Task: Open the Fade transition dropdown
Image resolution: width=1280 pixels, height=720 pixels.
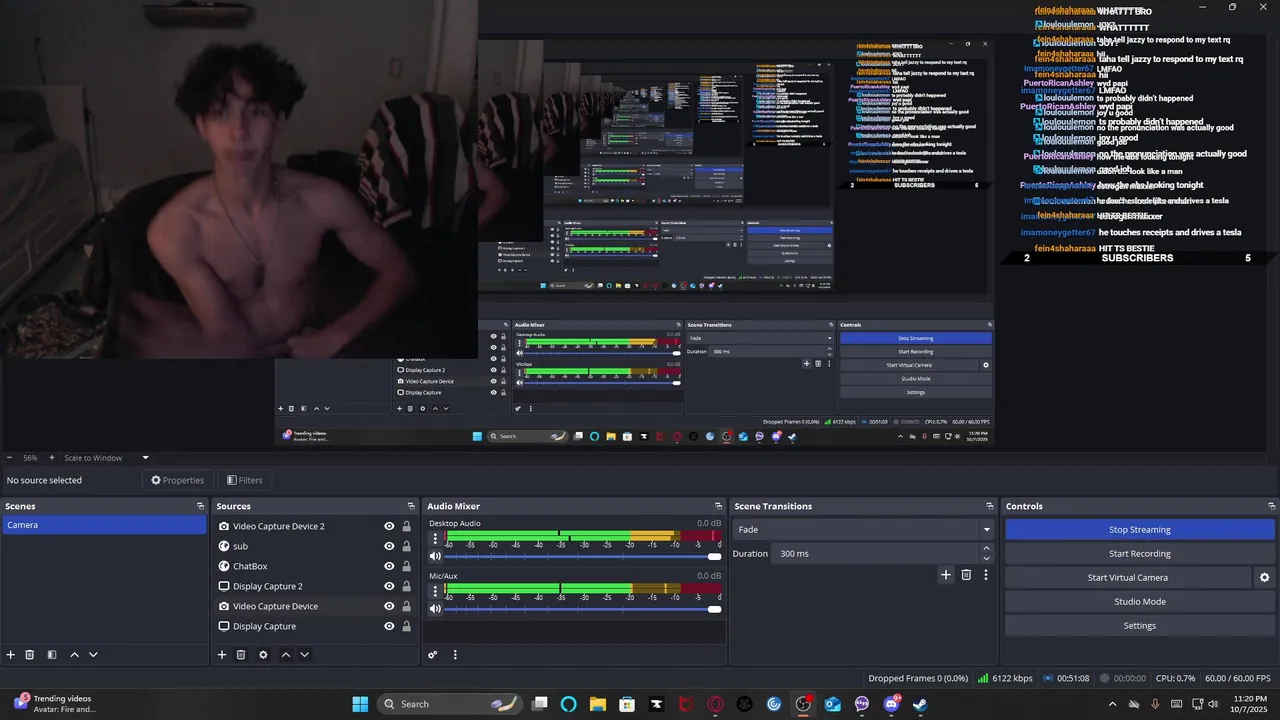Action: coord(864,530)
